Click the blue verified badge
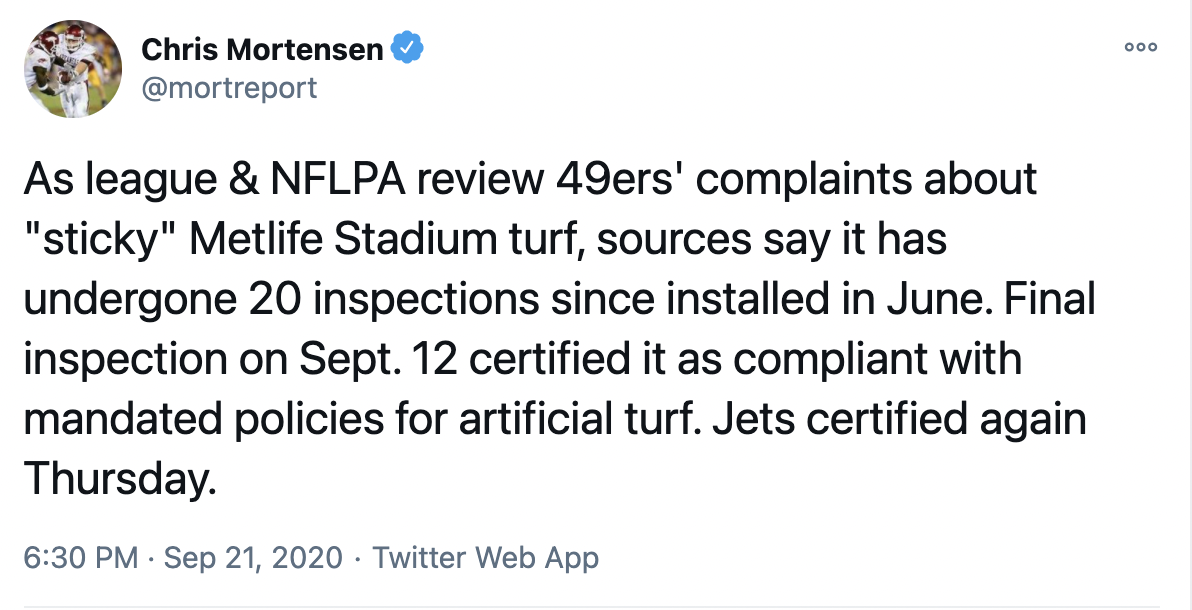Image resolution: width=1192 pixels, height=610 pixels. pyautogui.click(x=407, y=49)
